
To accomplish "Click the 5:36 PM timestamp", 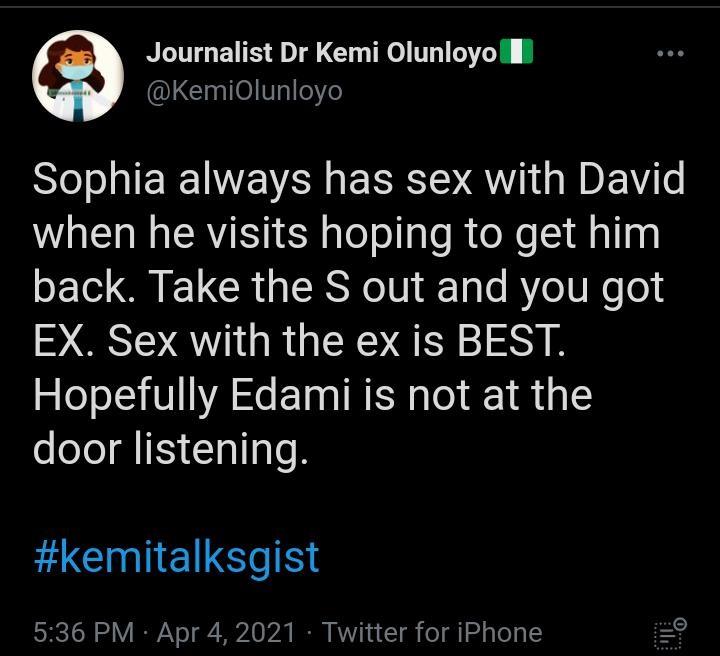I will 83,632.
